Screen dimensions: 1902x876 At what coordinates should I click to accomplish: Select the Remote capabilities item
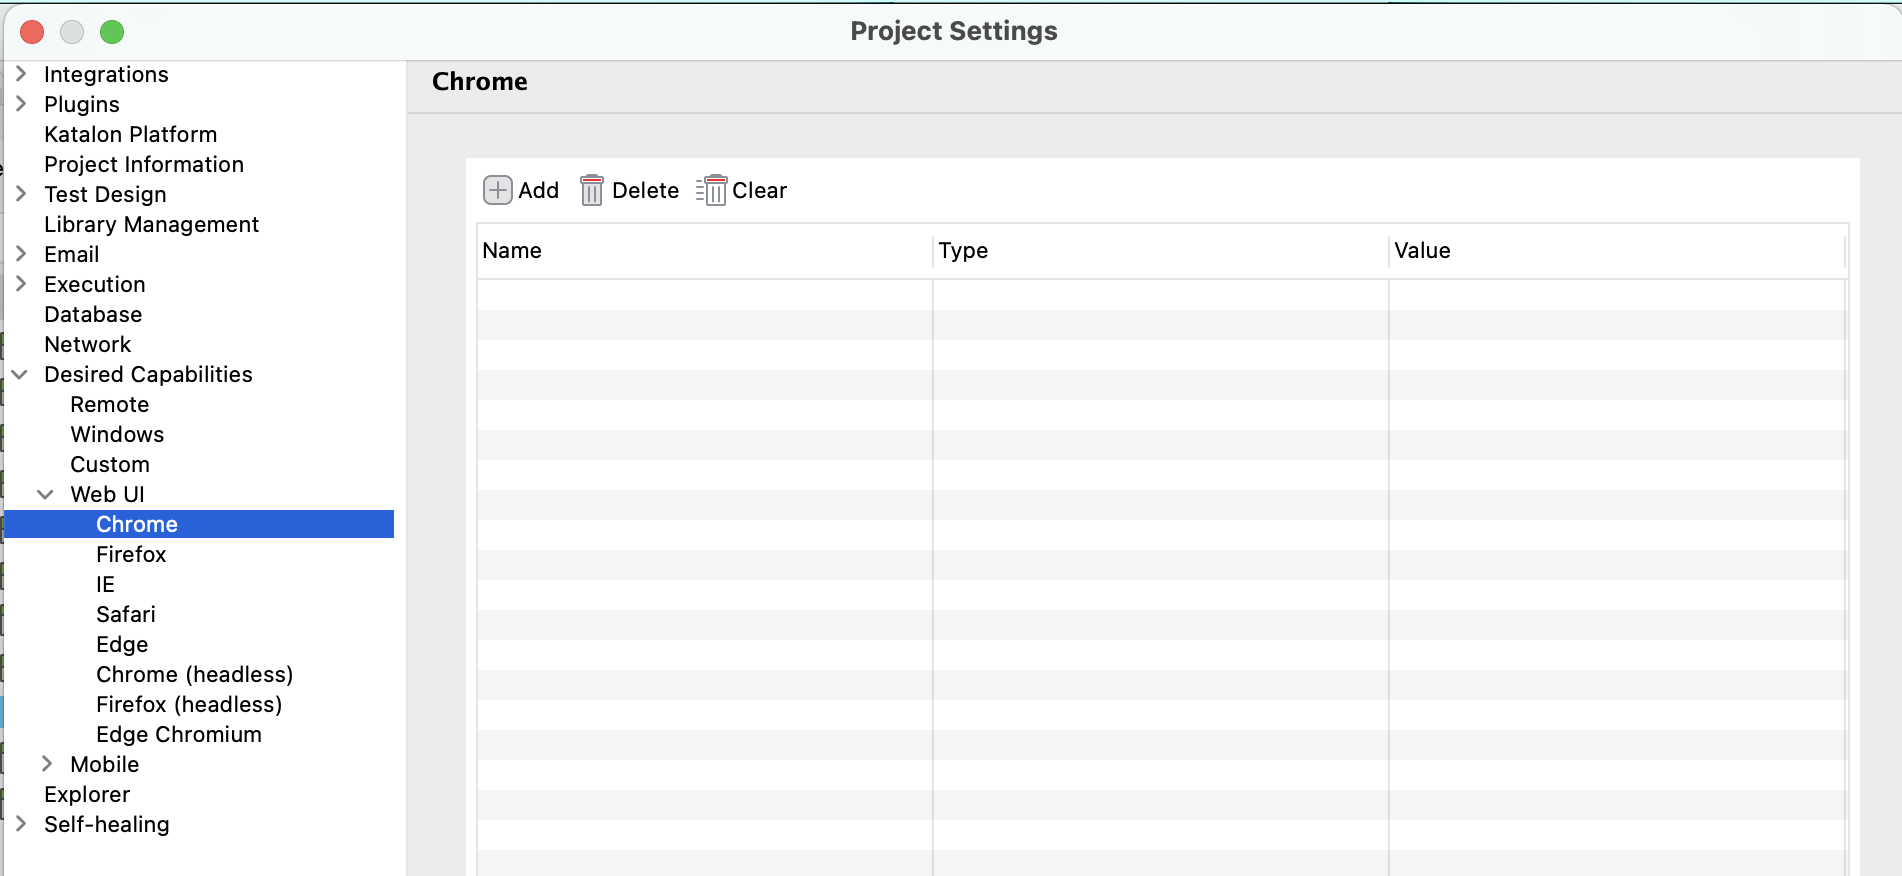point(109,404)
